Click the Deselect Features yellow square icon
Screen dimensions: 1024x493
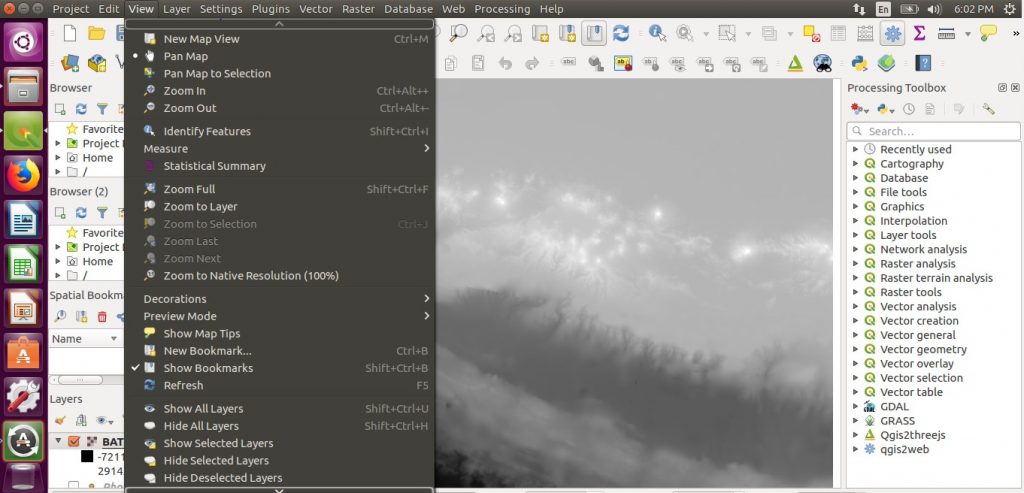click(x=811, y=33)
